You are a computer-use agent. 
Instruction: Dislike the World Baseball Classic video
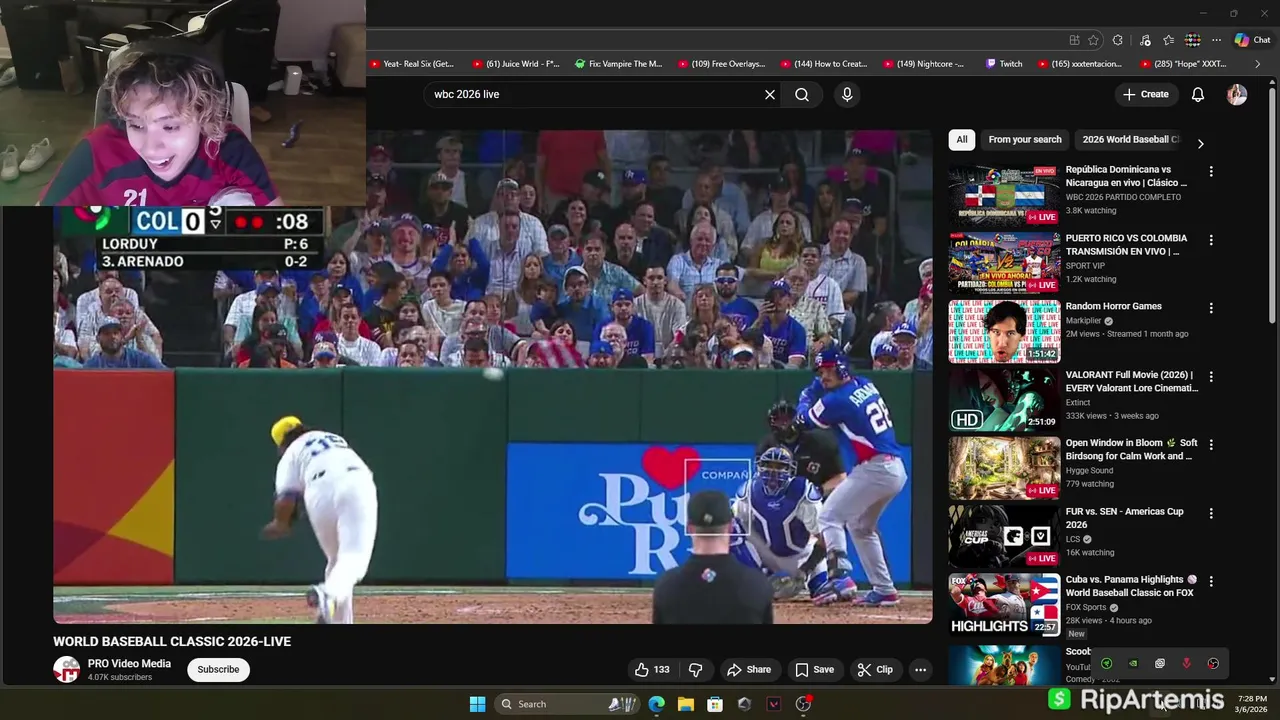[696, 669]
